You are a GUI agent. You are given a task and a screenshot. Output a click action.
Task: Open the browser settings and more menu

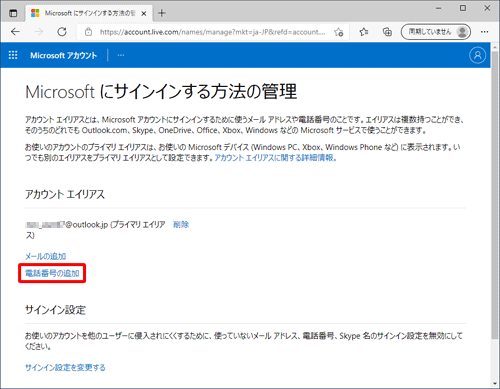pos(485,32)
